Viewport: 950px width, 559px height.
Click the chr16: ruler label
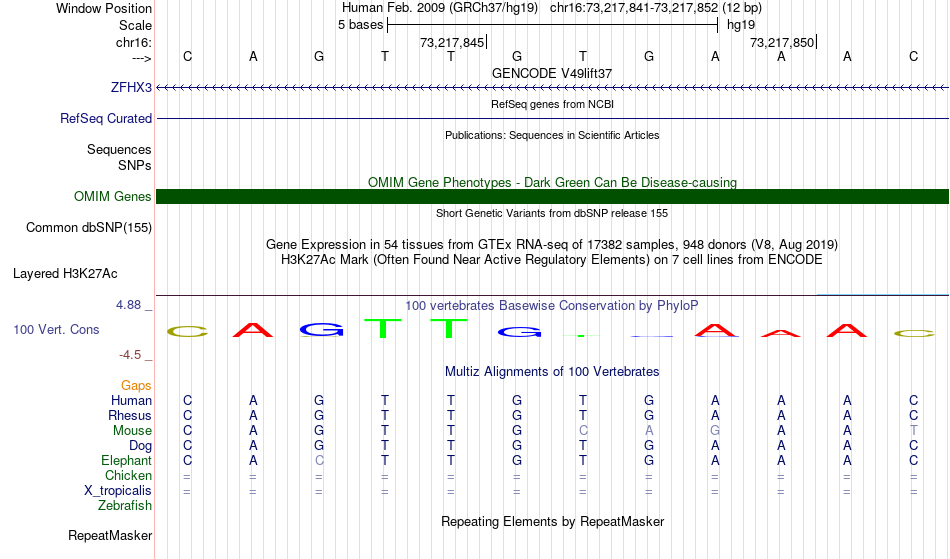(133, 42)
